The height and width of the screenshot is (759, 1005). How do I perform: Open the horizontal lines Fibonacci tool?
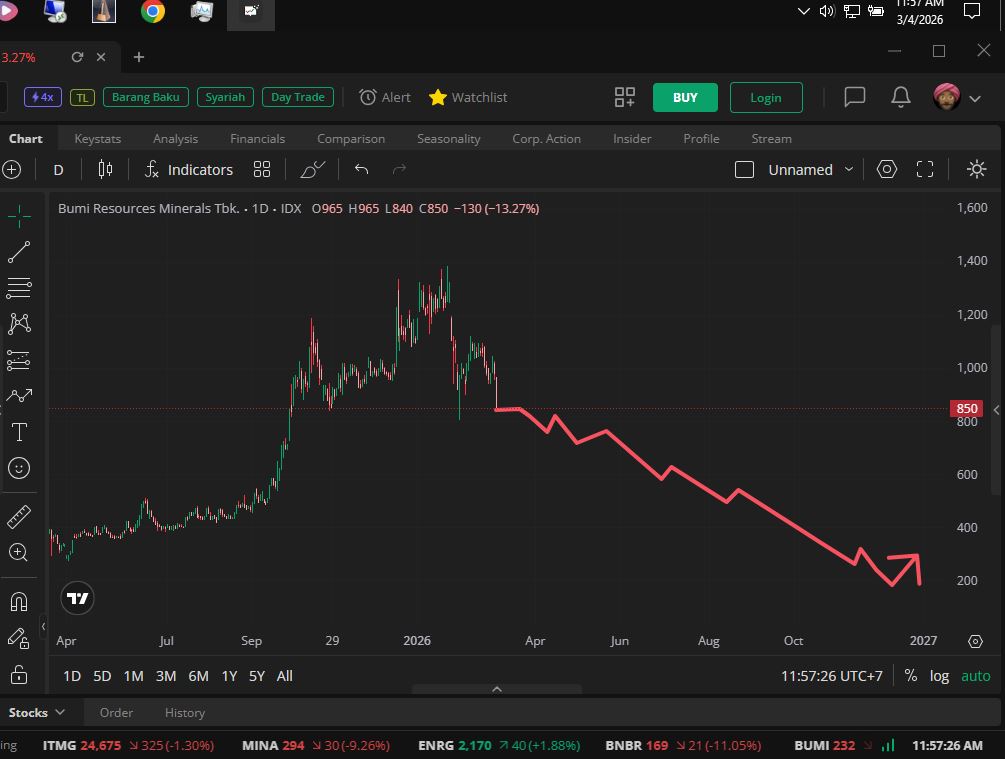pyautogui.click(x=19, y=288)
